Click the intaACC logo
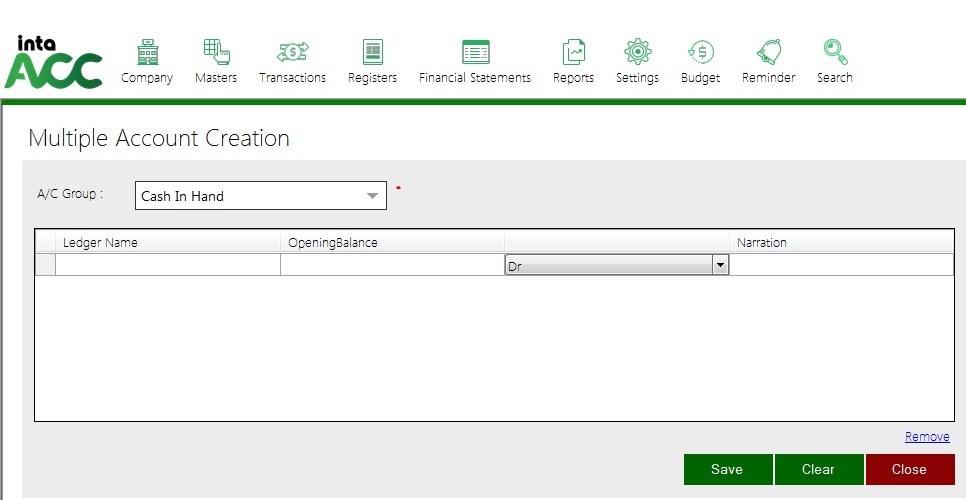 pos(53,62)
